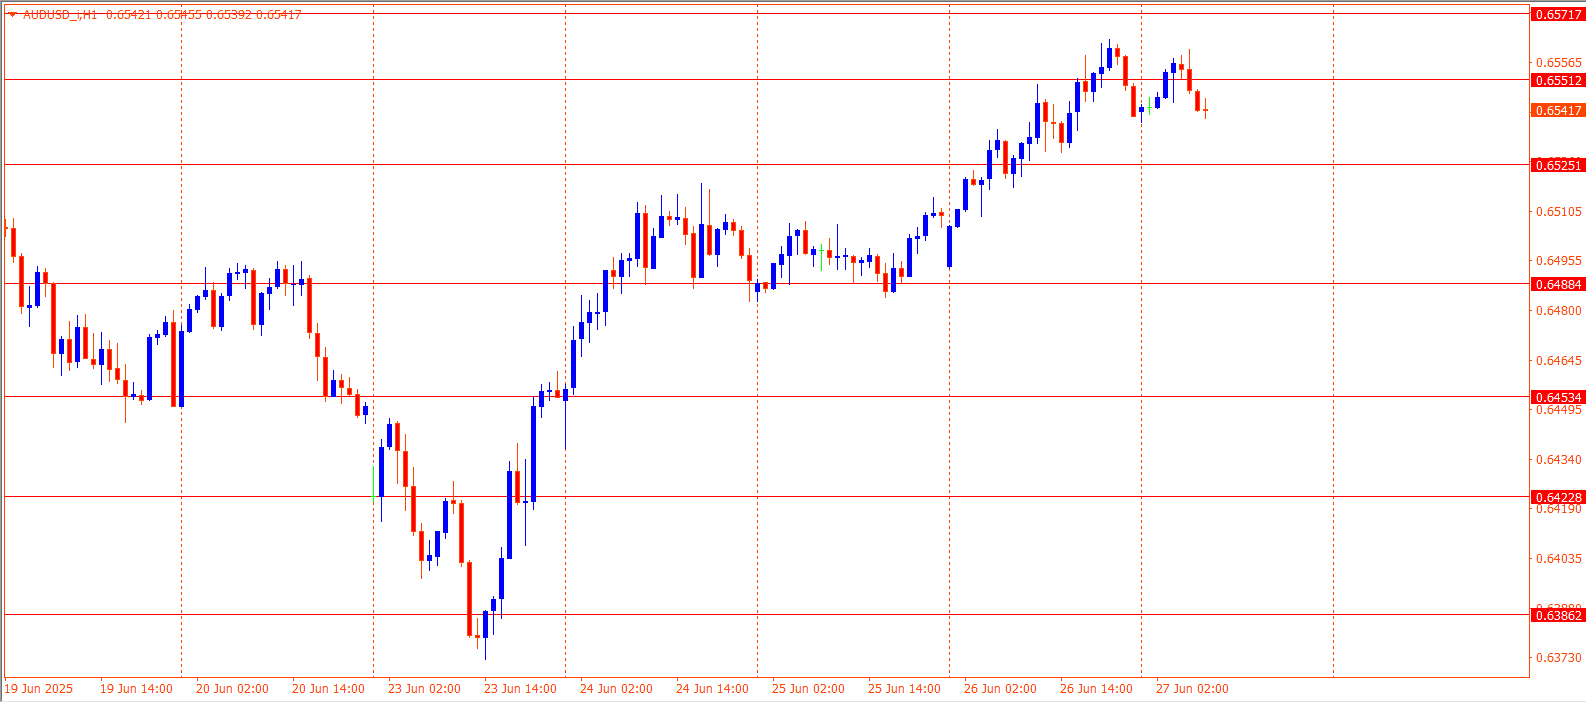
Task: Click the 0.64800 price scale value
Action: coord(1558,310)
